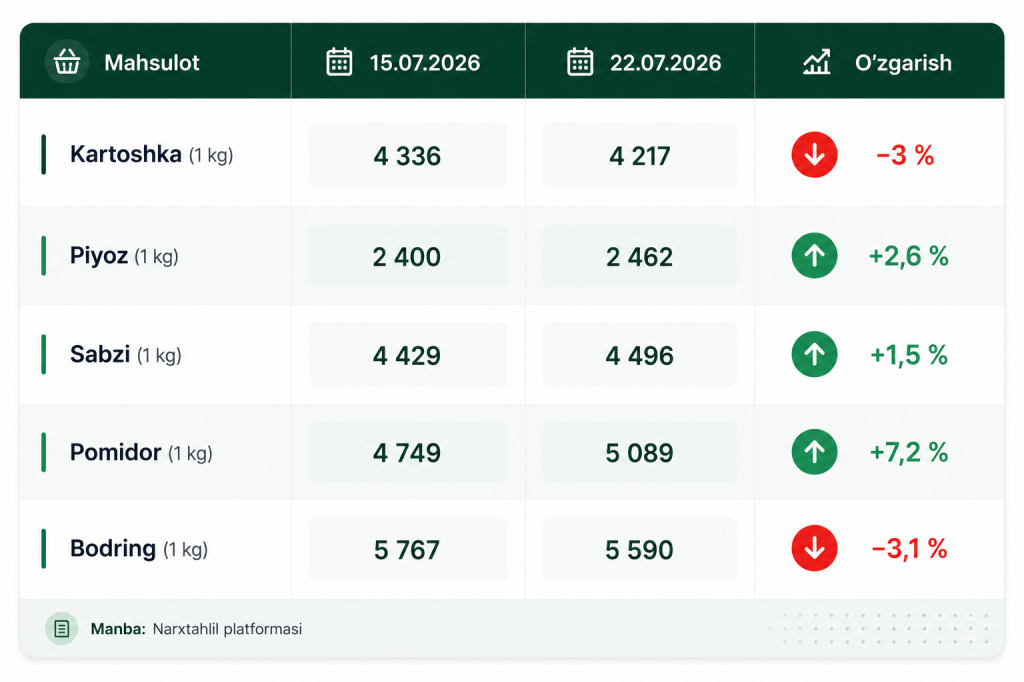This screenshot has width=1024, height=682.
Task: Click the red down arrow for Kartoshka
Action: (814, 155)
